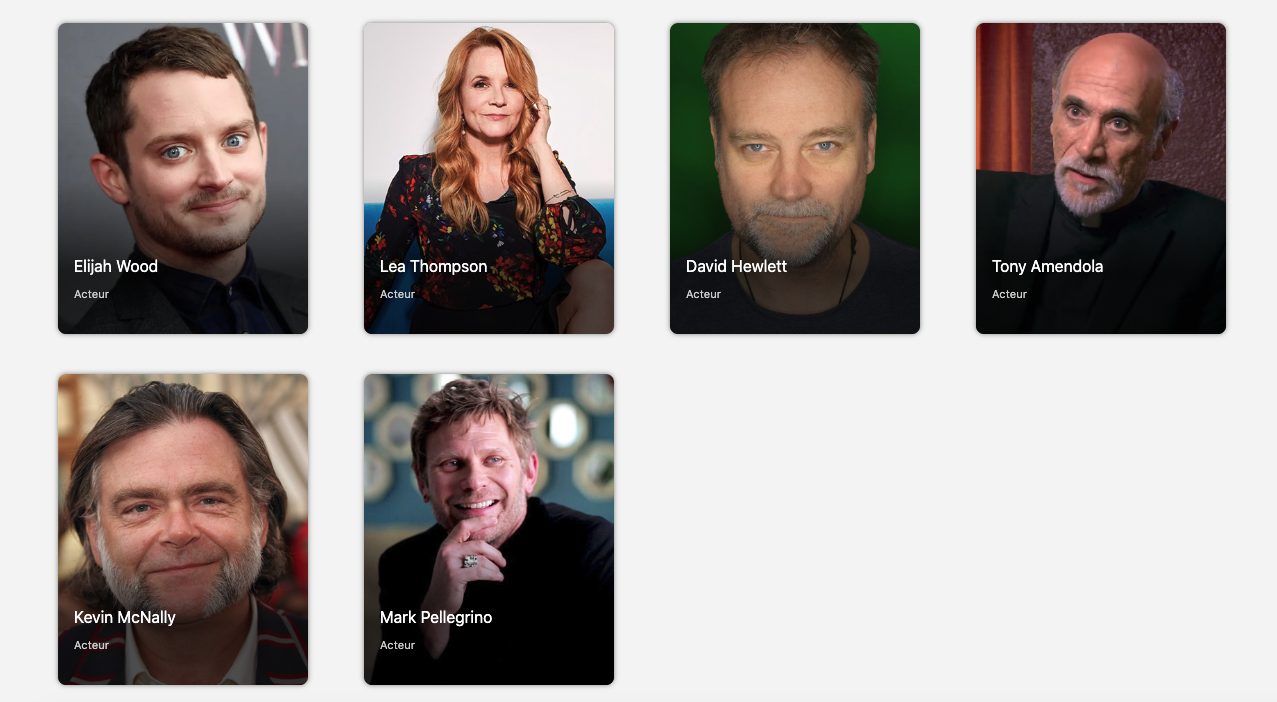This screenshot has height=702, width=1277.
Task: Select Lea Thompson's photo card
Action: coord(489,178)
